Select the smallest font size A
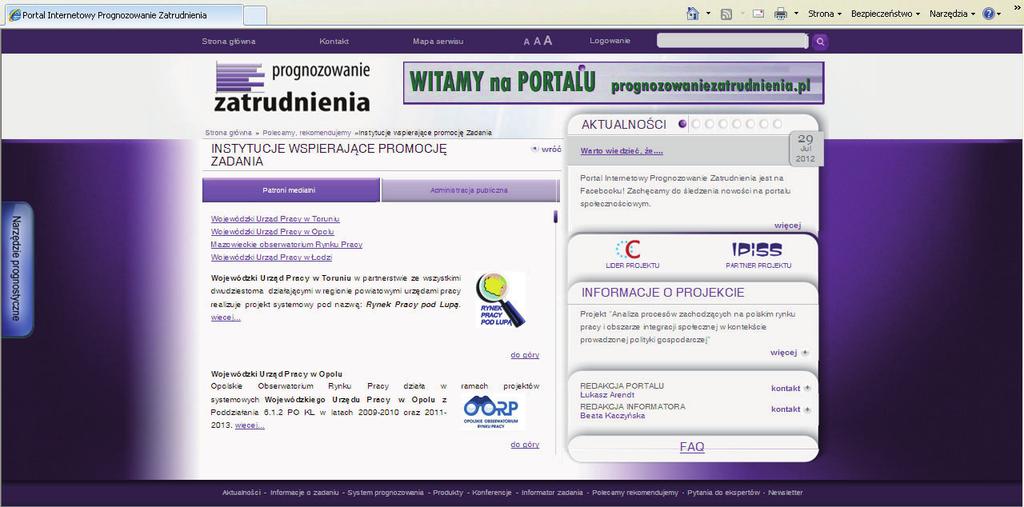Screen dimensions: 1024x507 pos(526,42)
